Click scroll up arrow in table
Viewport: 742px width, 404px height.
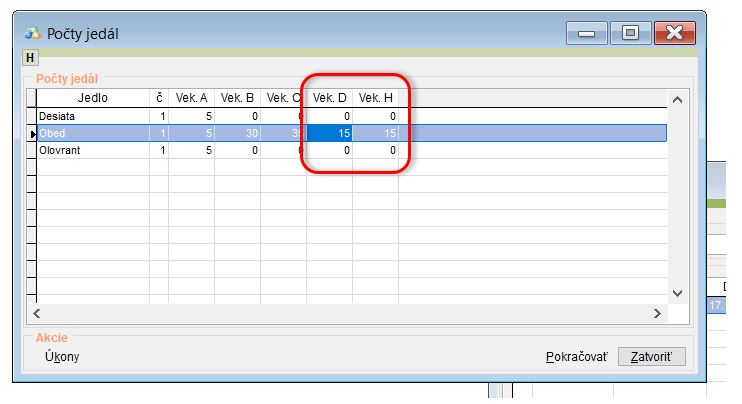(677, 99)
